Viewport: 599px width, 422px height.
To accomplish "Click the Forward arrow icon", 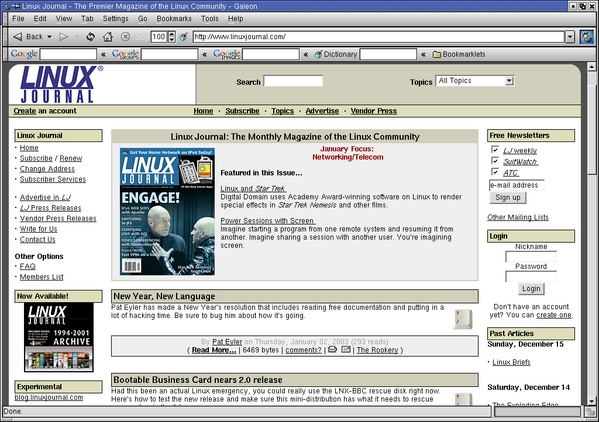I will 63,37.
